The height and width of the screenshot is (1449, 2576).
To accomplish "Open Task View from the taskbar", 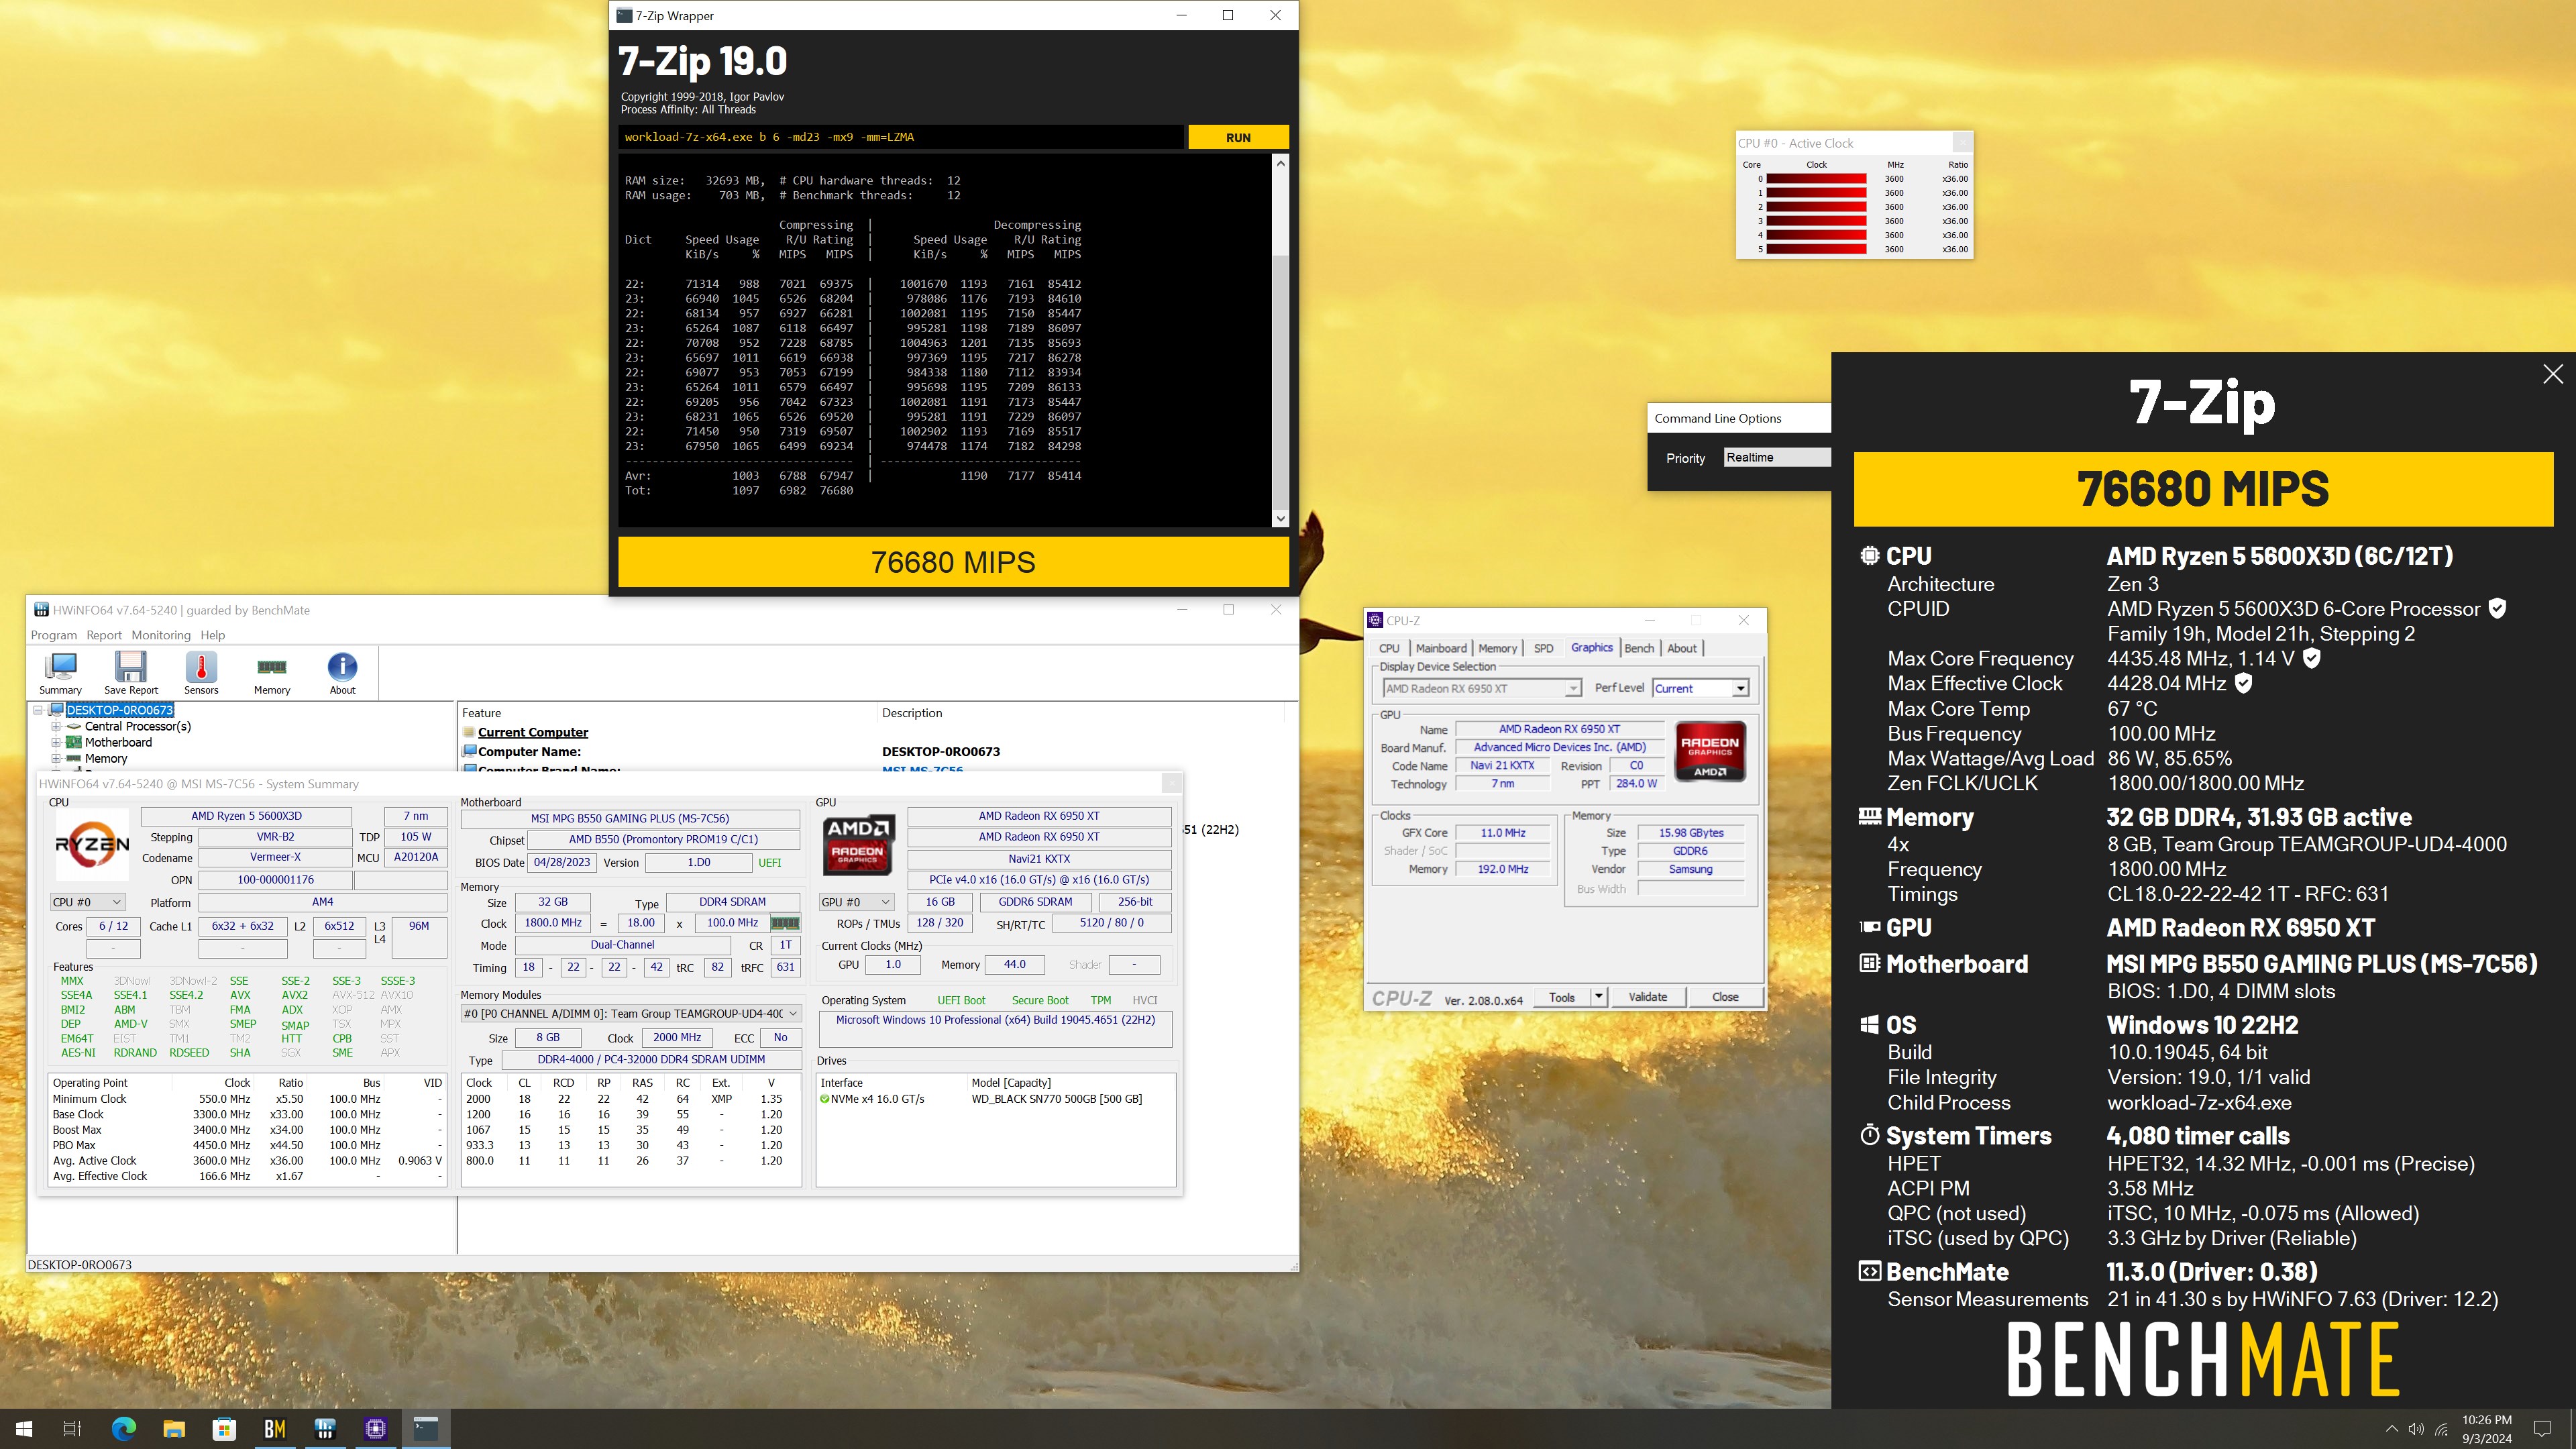I will pyautogui.click(x=72, y=1428).
